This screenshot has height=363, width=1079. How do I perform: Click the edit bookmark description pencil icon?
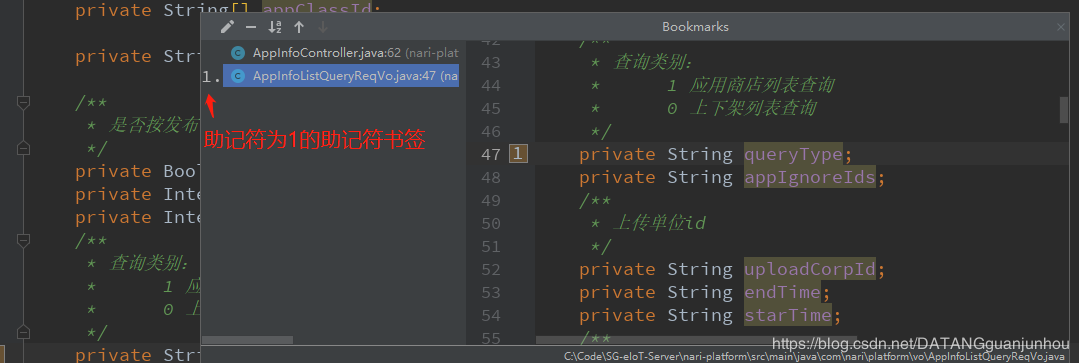(228, 27)
